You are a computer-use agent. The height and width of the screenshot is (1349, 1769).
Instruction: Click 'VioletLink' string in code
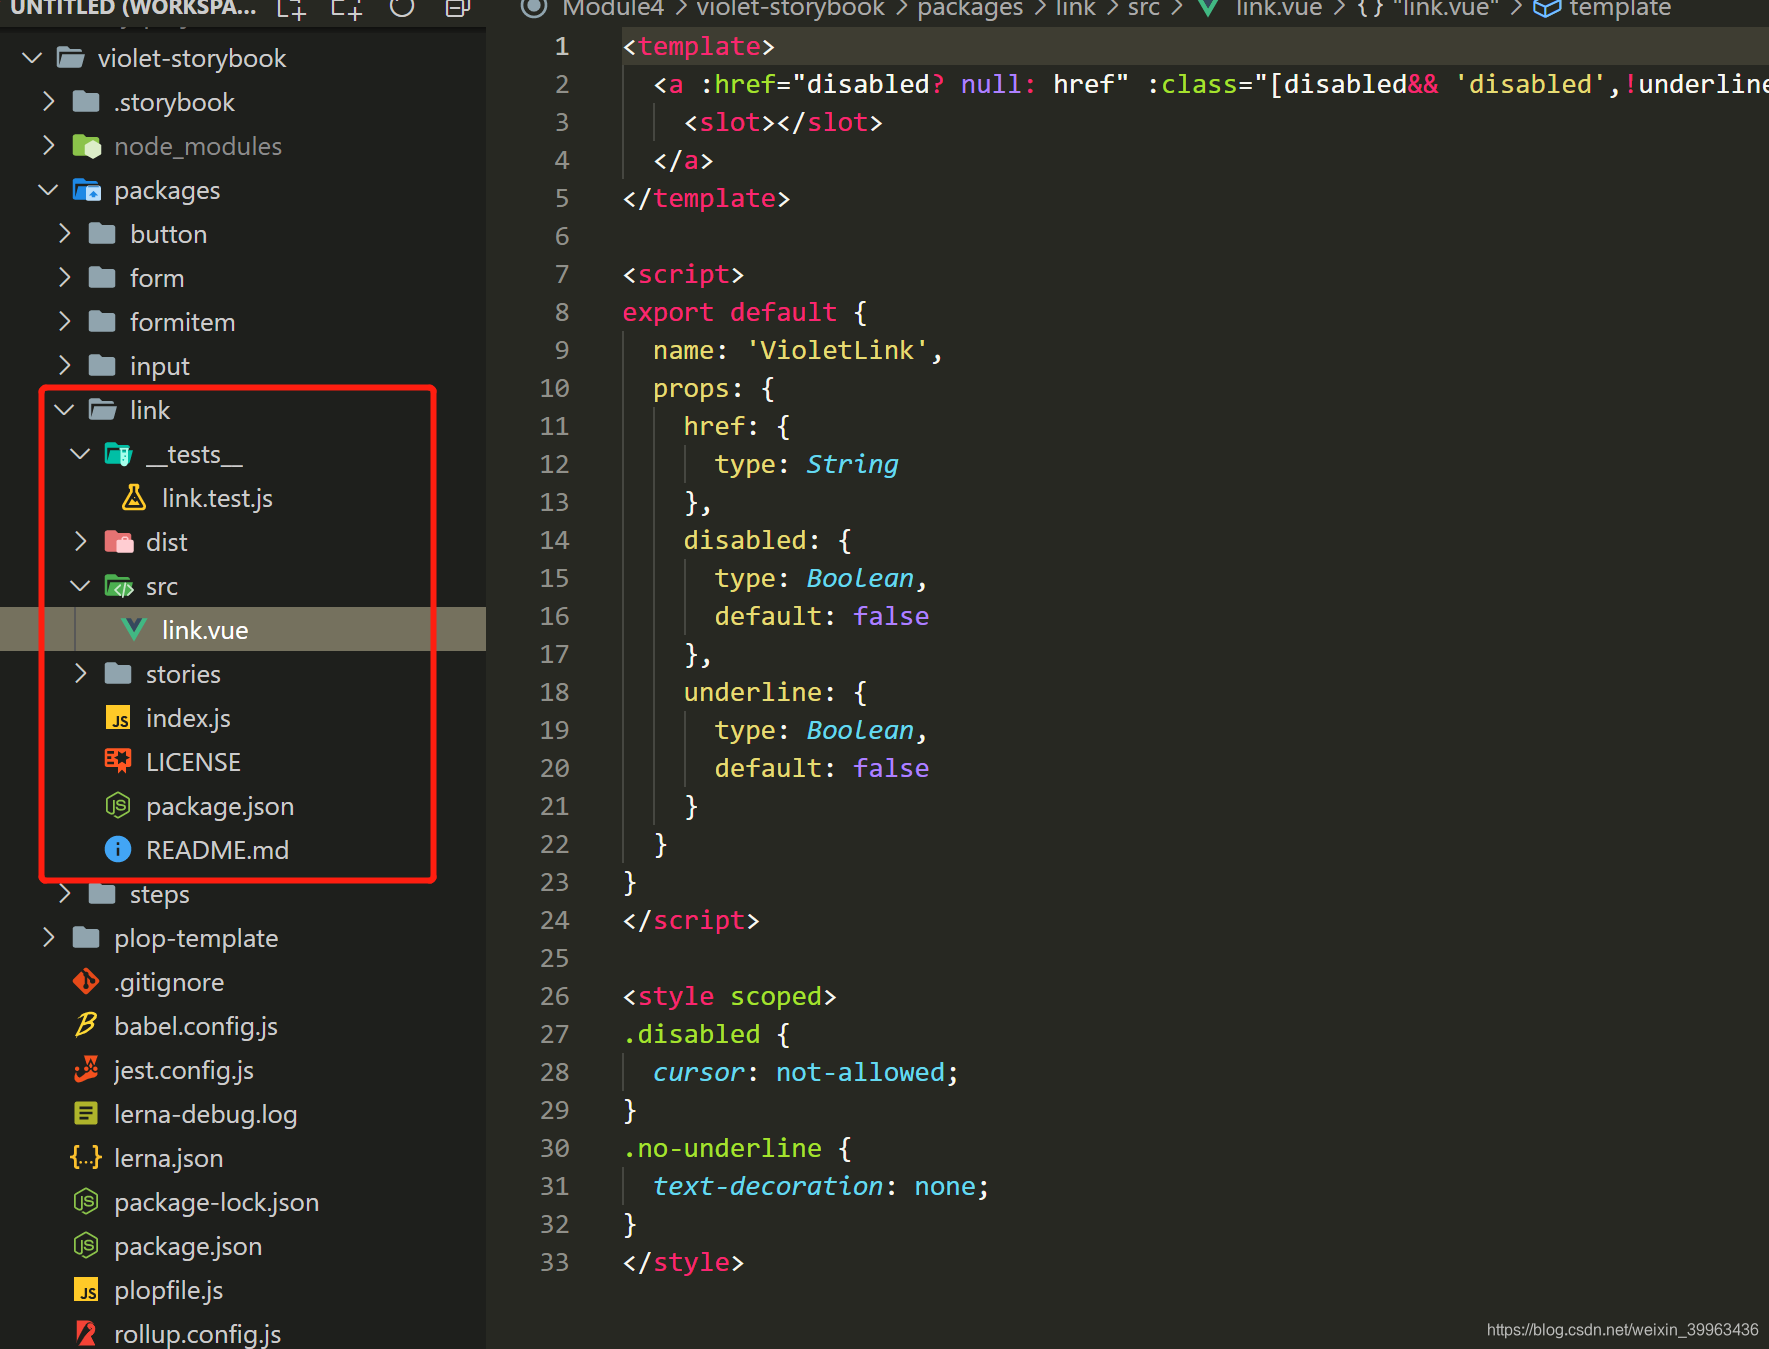pos(837,350)
